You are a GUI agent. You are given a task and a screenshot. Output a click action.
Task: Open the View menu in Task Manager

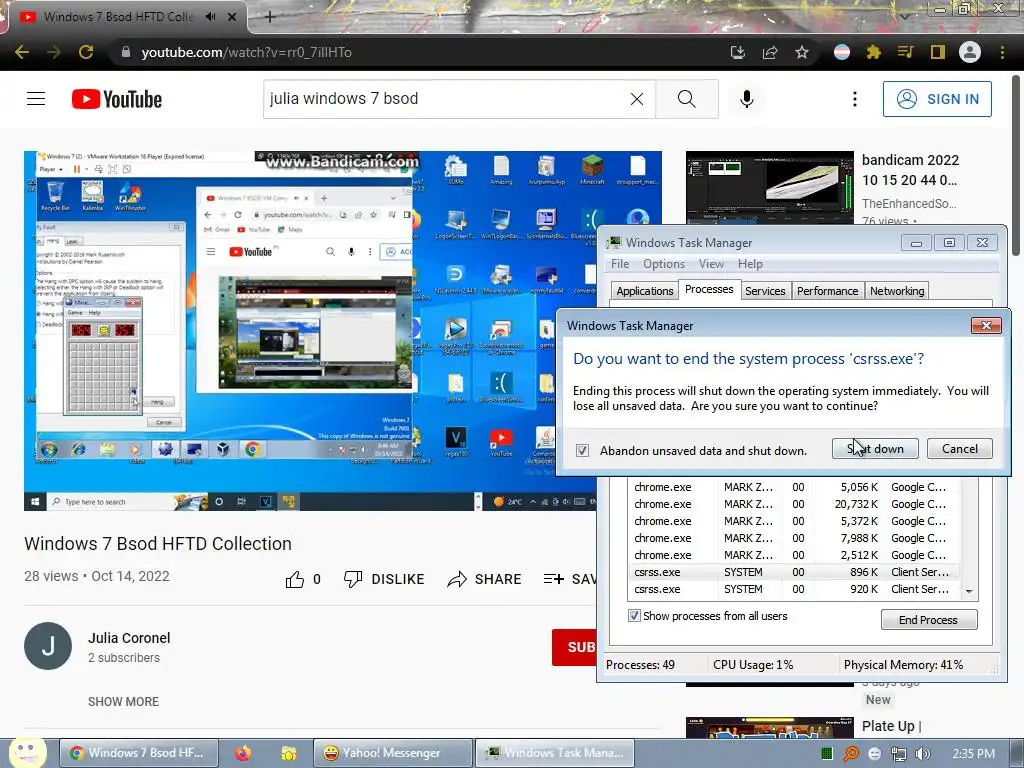coord(711,264)
